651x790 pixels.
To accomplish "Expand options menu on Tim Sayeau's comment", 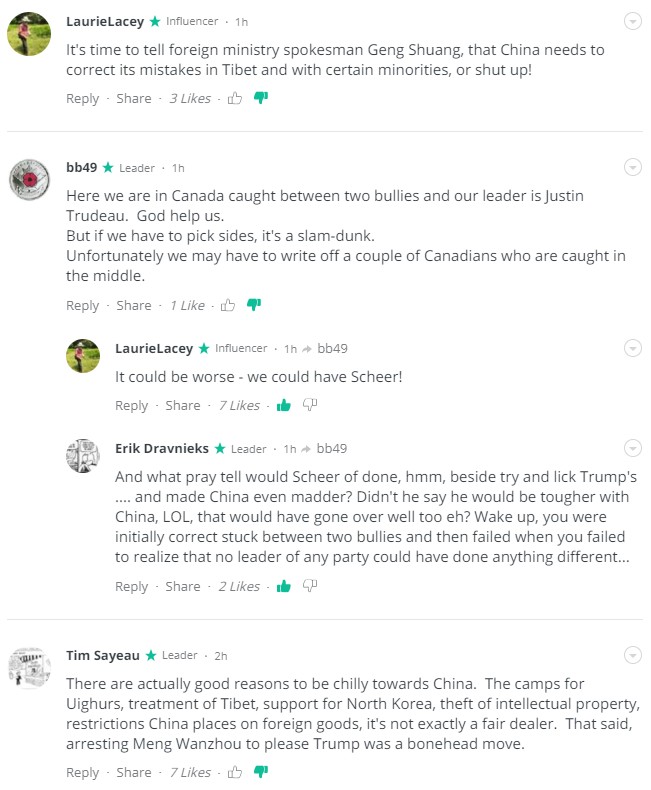I will tap(632, 655).
